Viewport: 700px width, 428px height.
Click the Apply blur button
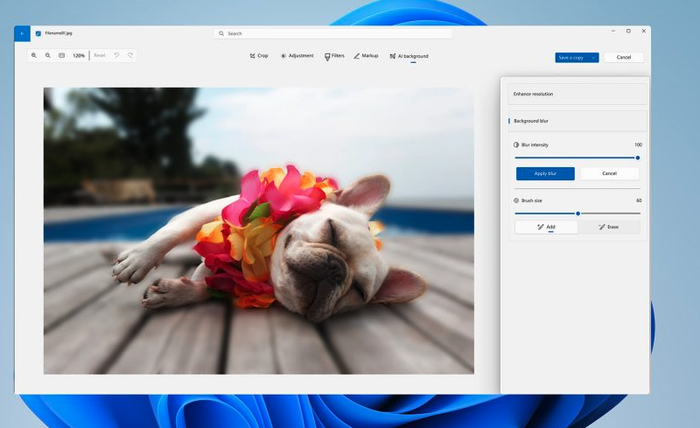[545, 174]
